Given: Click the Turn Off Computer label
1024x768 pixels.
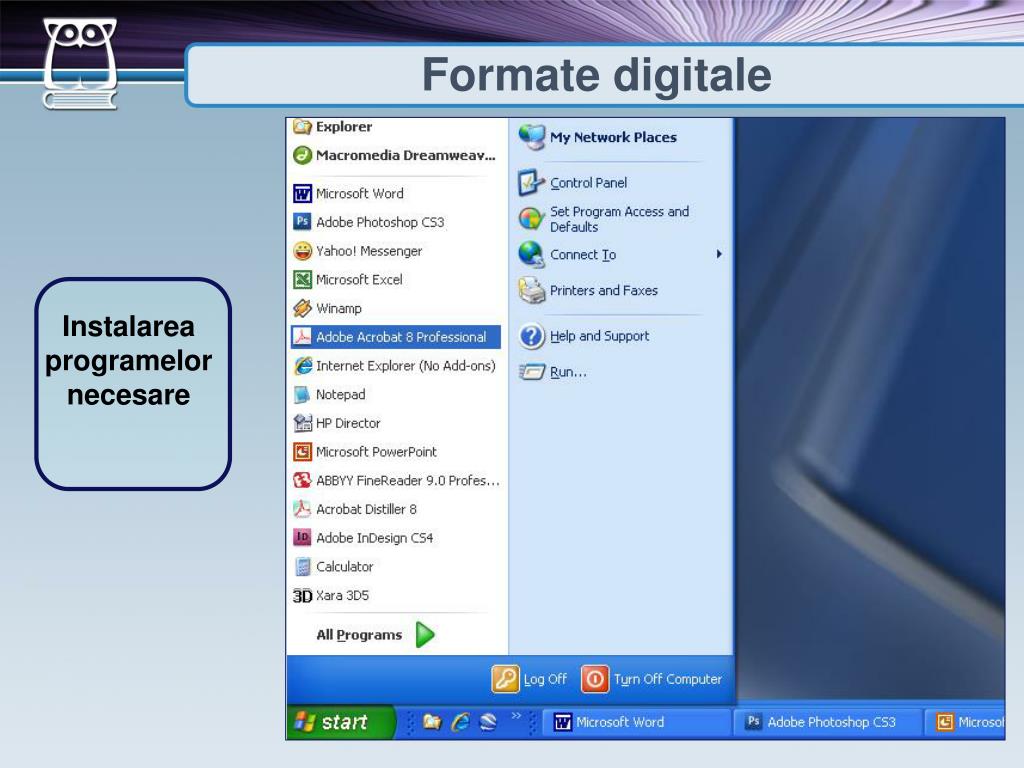Looking at the screenshot, I should [667, 679].
